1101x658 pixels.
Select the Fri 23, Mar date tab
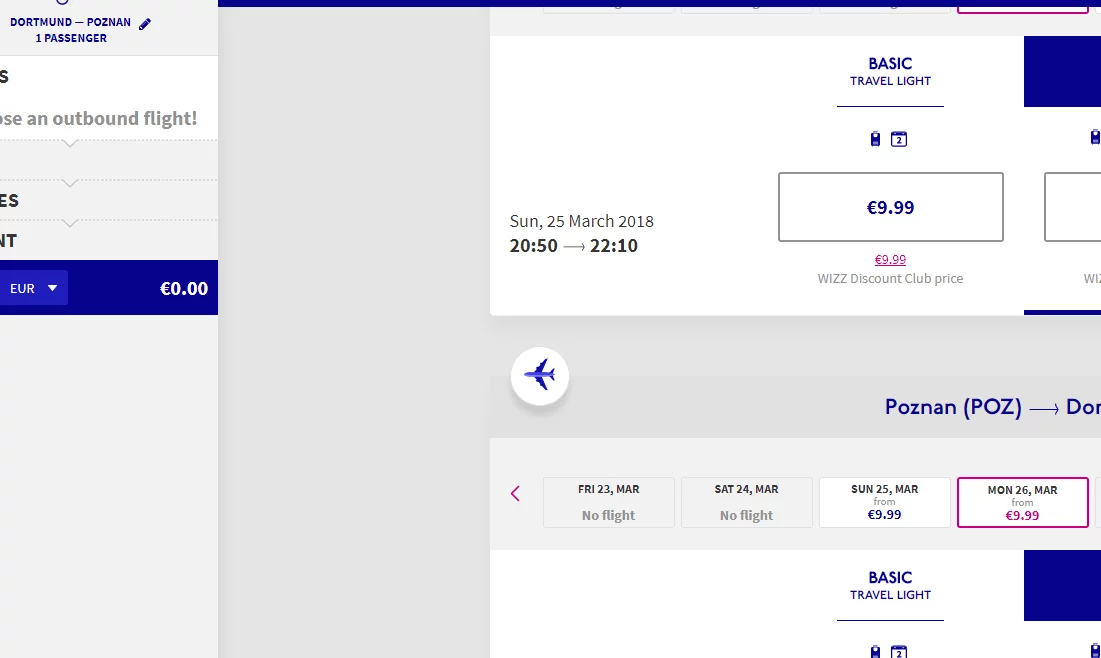click(x=608, y=502)
